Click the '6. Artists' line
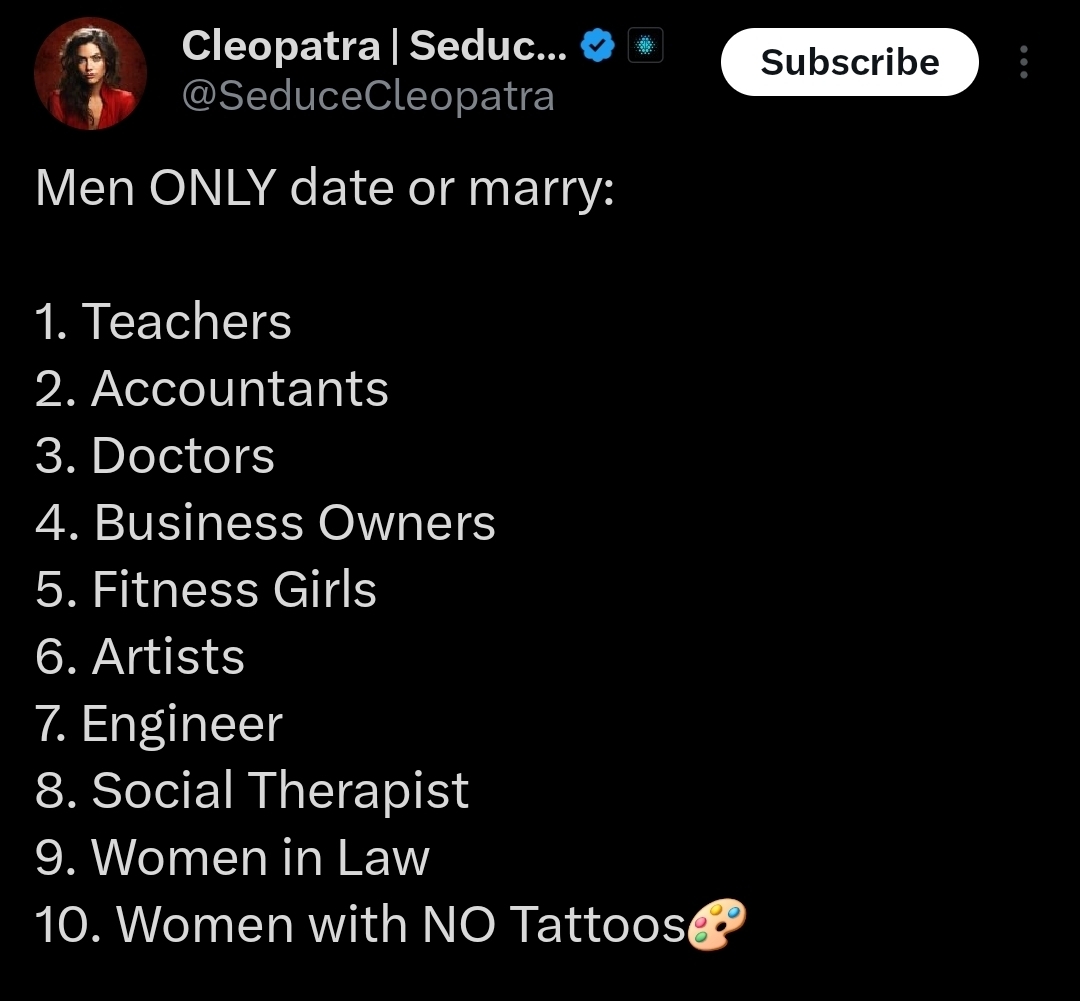Screen dimensions: 1080x1001 coord(139,657)
